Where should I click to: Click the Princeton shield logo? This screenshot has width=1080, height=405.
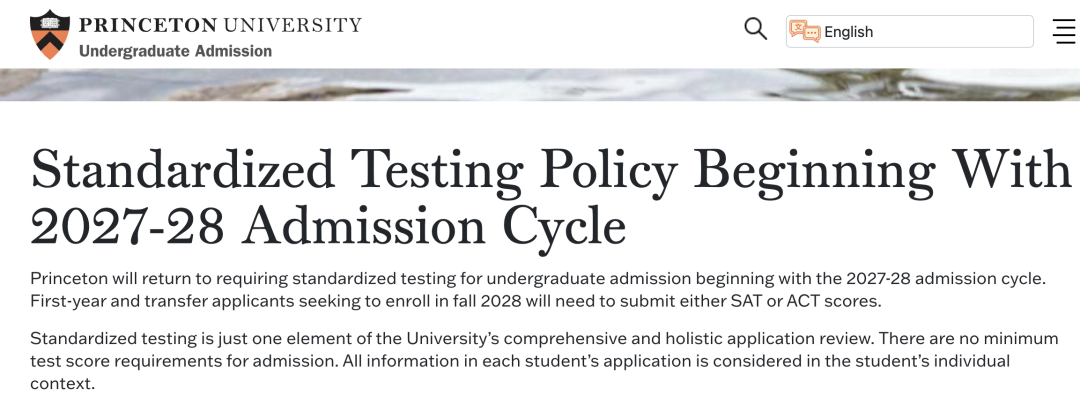[50, 33]
